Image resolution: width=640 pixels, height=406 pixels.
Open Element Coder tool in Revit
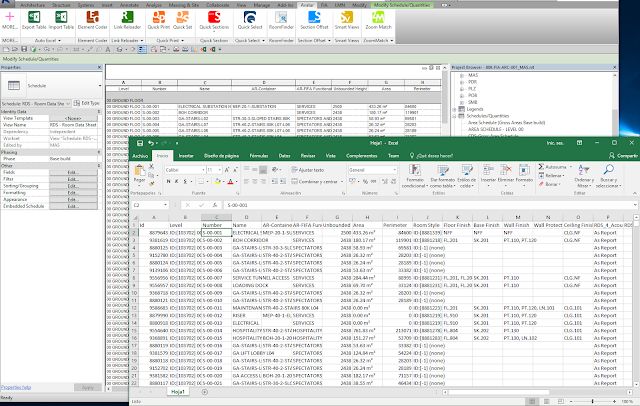[x=93, y=20]
